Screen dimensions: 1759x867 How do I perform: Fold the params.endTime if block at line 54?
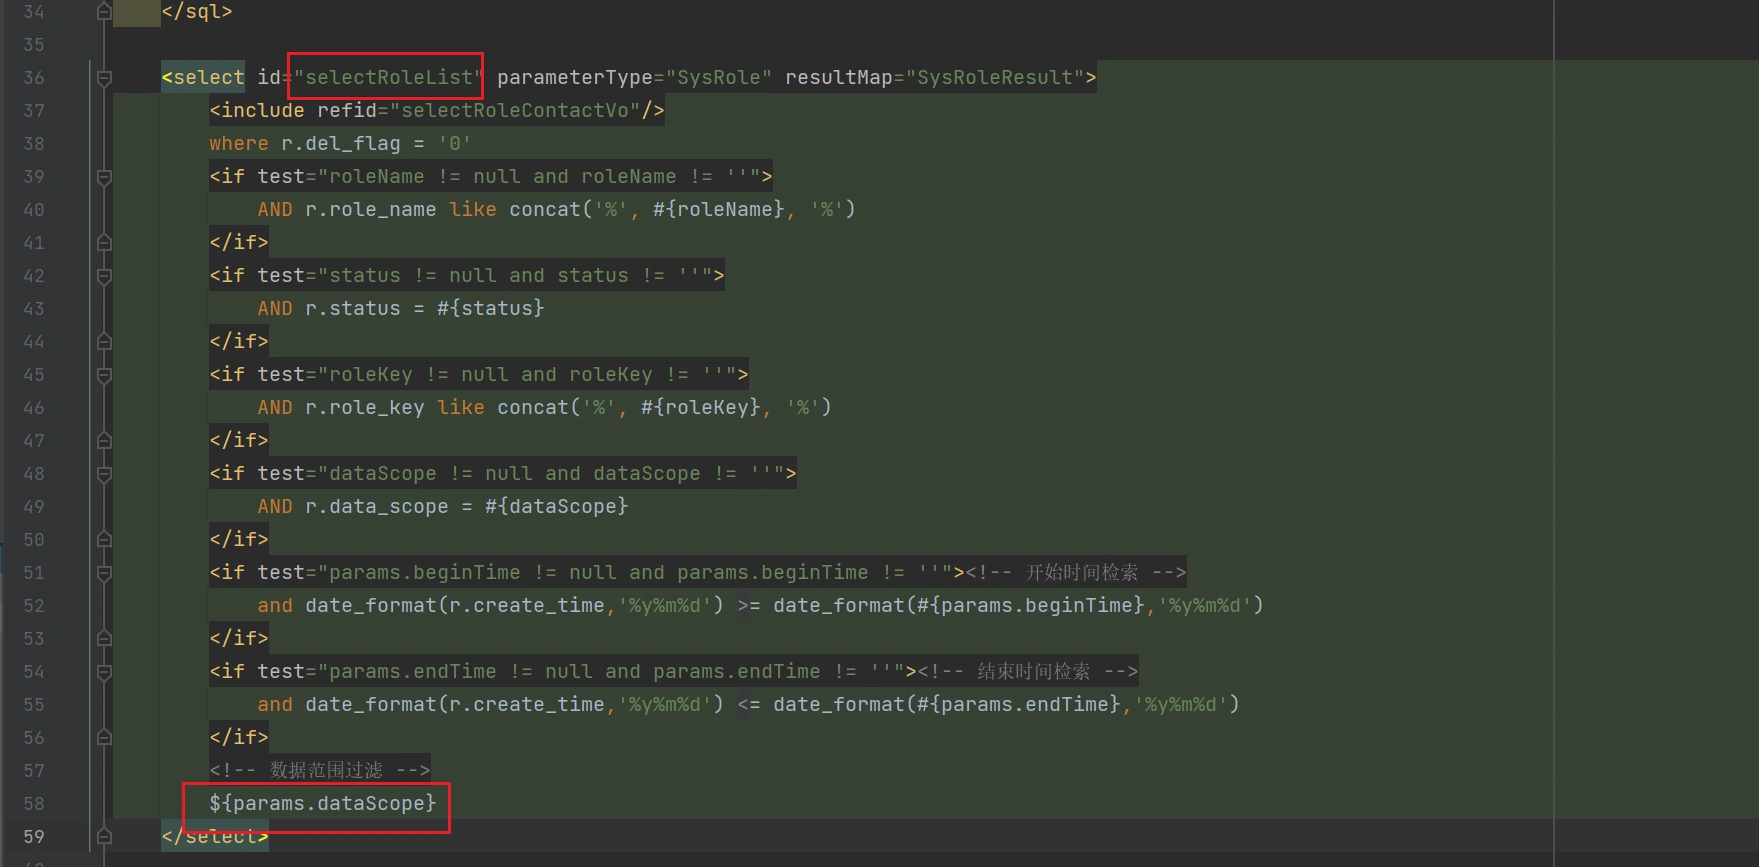pos(104,672)
